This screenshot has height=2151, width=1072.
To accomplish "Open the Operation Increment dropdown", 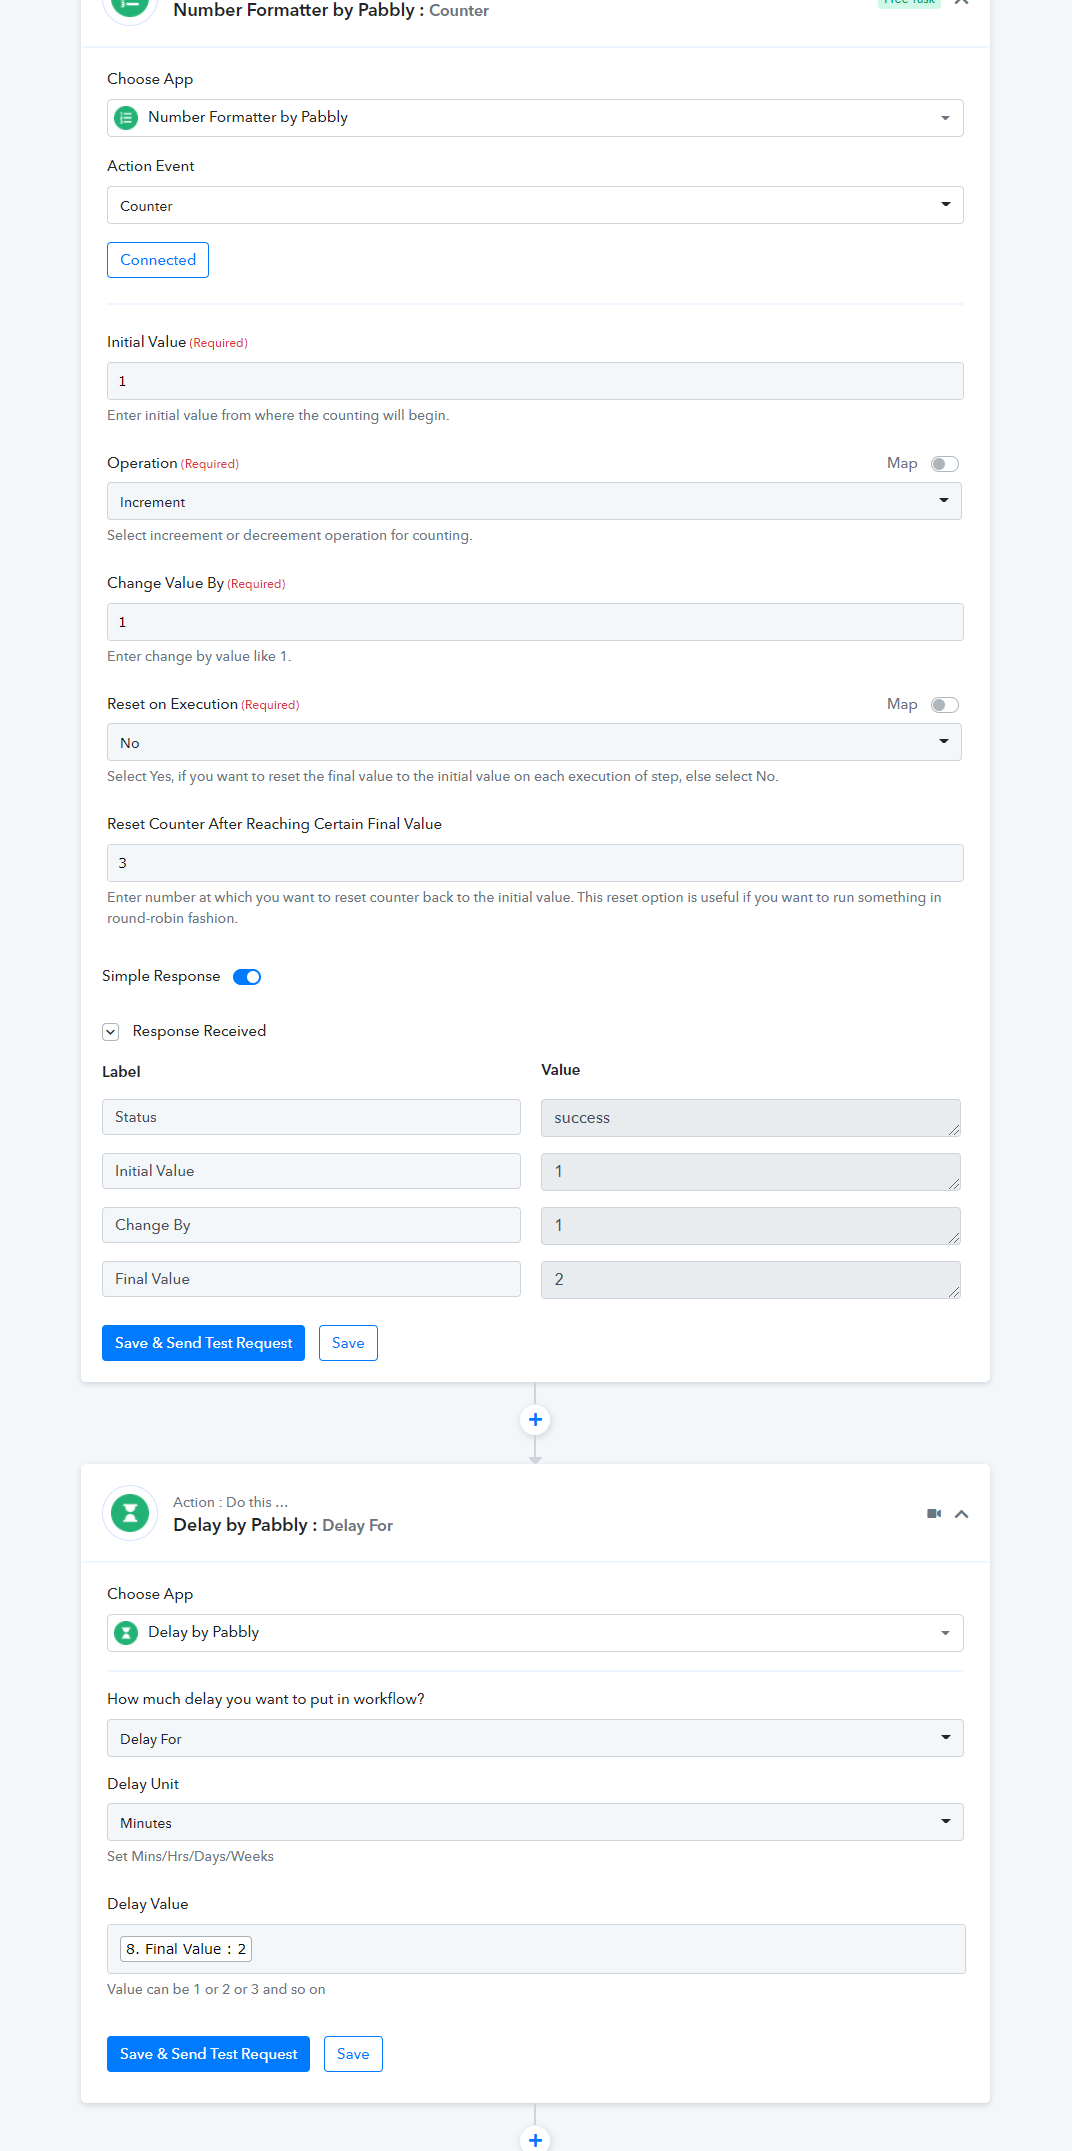I will pos(534,501).
